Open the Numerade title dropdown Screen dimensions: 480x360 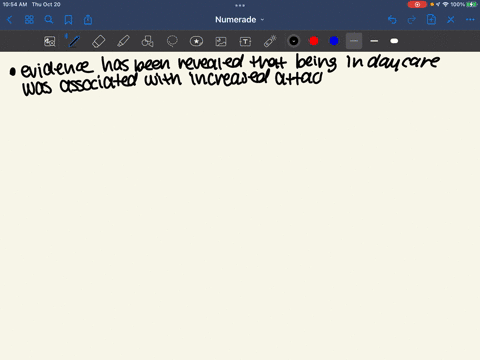coord(239,20)
